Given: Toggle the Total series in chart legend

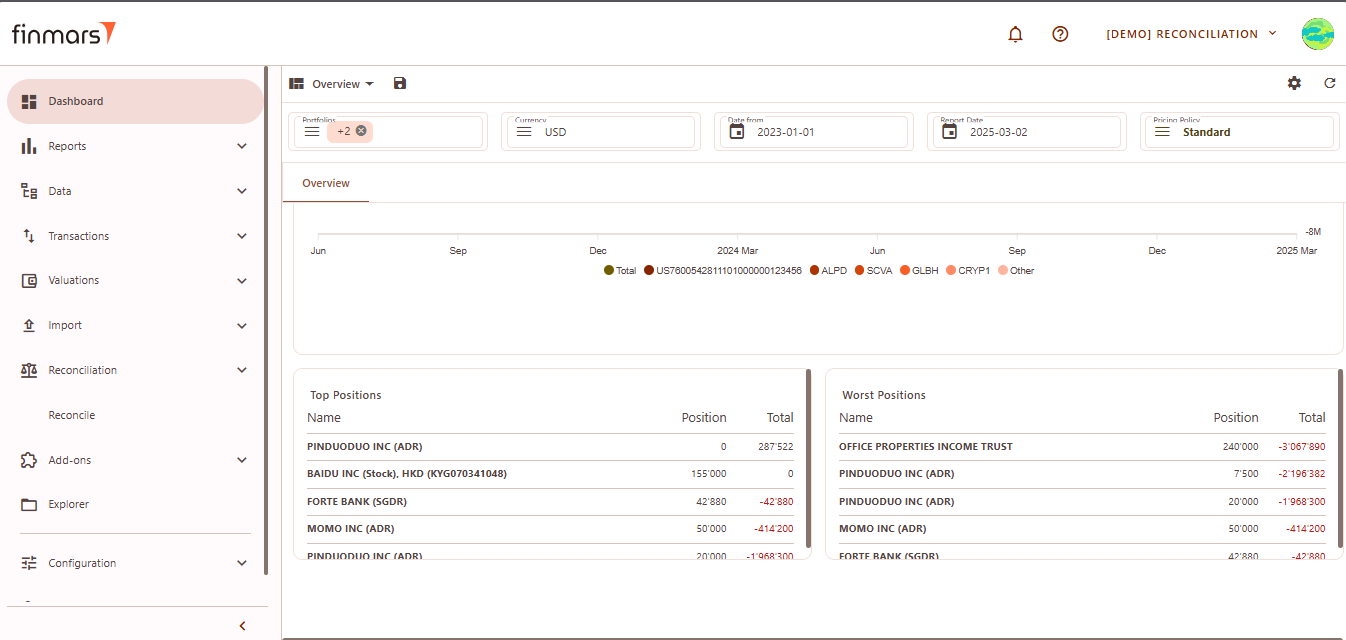Looking at the screenshot, I should click(x=620, y=271).
